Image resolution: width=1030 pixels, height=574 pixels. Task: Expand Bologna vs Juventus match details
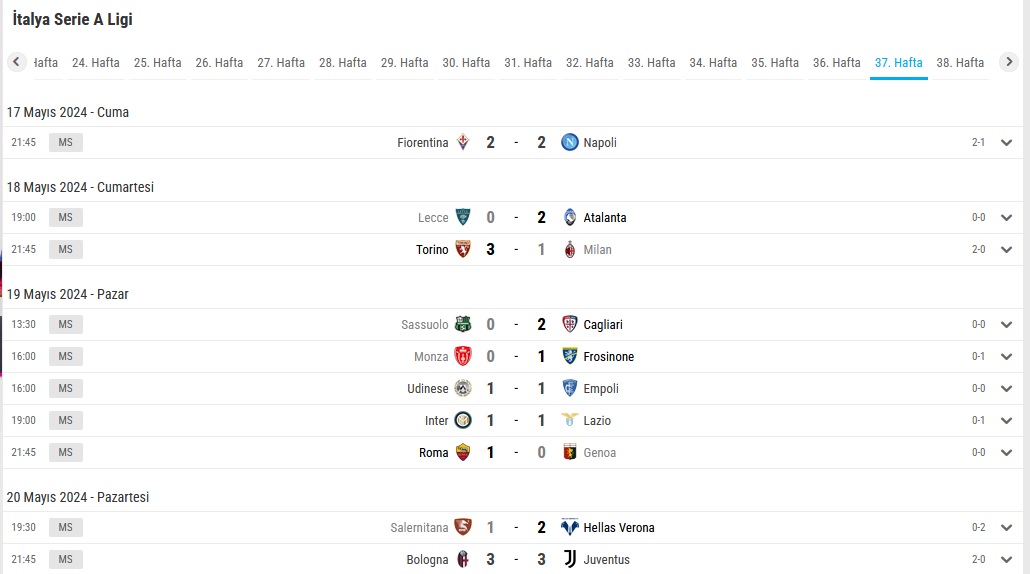[x=1006, y=560]
